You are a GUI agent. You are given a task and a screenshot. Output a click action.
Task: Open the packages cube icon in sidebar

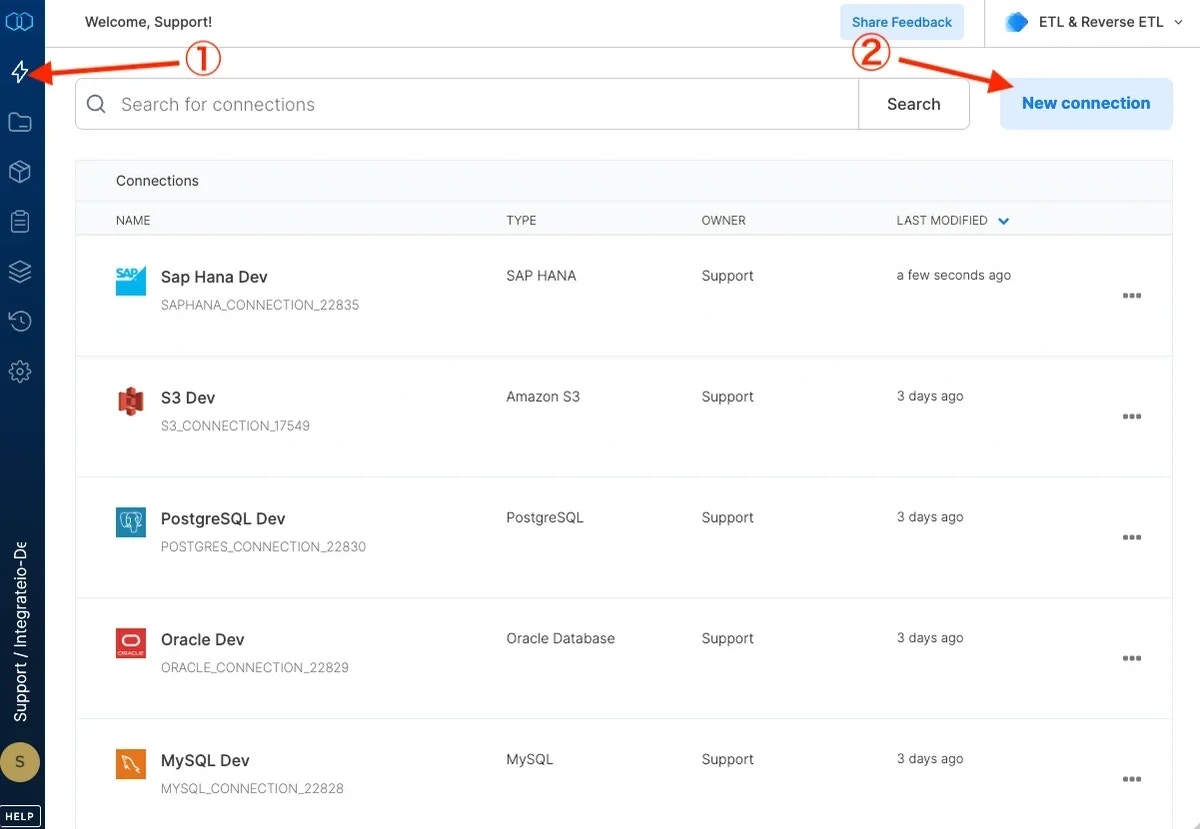[x=20, y=172]
